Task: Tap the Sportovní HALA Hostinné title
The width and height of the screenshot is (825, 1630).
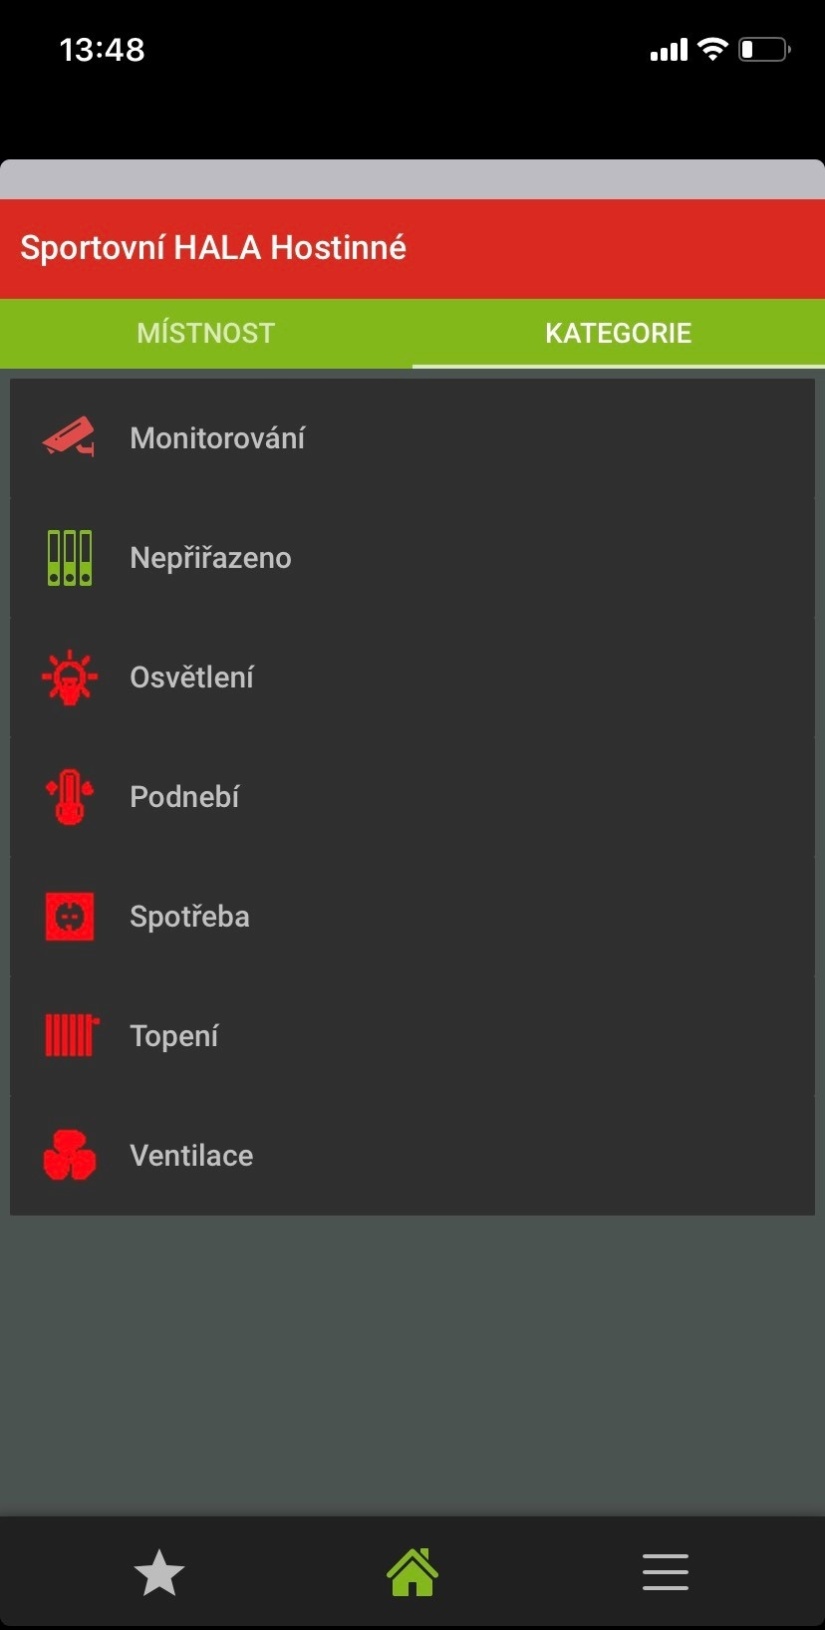Action: 213,248
